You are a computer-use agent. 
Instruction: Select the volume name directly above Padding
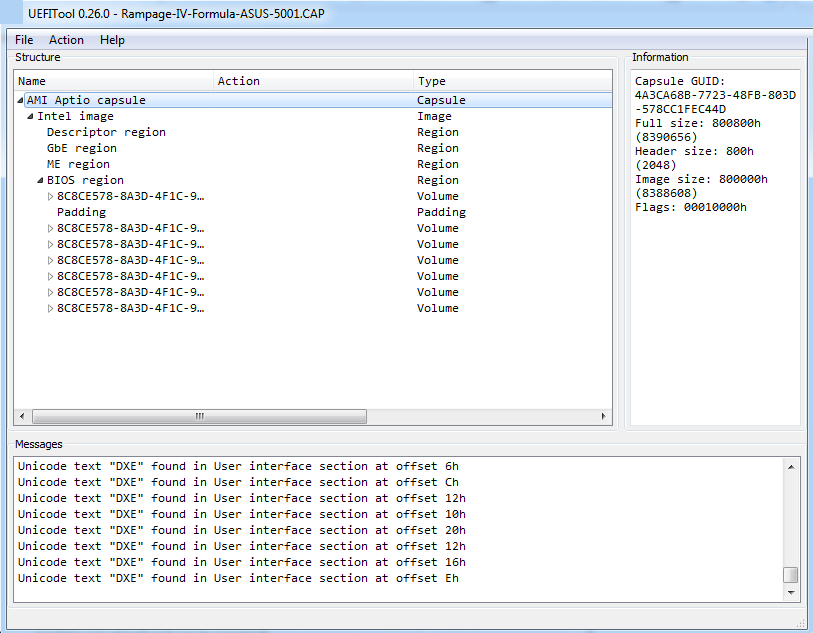point(131,196)
